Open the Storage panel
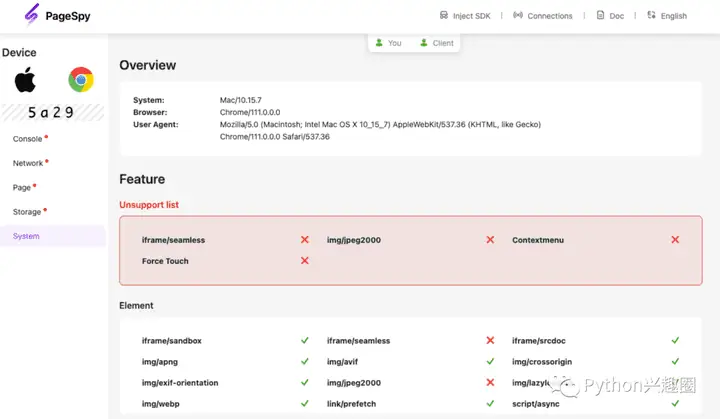Image resolution: width=720 pixels, height=419 pixels. [x=27, y=212]
